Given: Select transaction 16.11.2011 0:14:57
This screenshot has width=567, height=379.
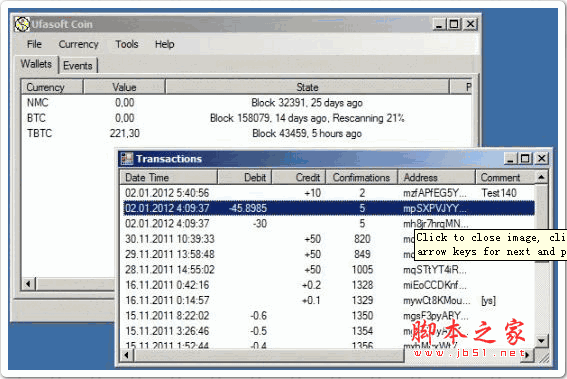Looking at the screenshot, I should [328, 301].
